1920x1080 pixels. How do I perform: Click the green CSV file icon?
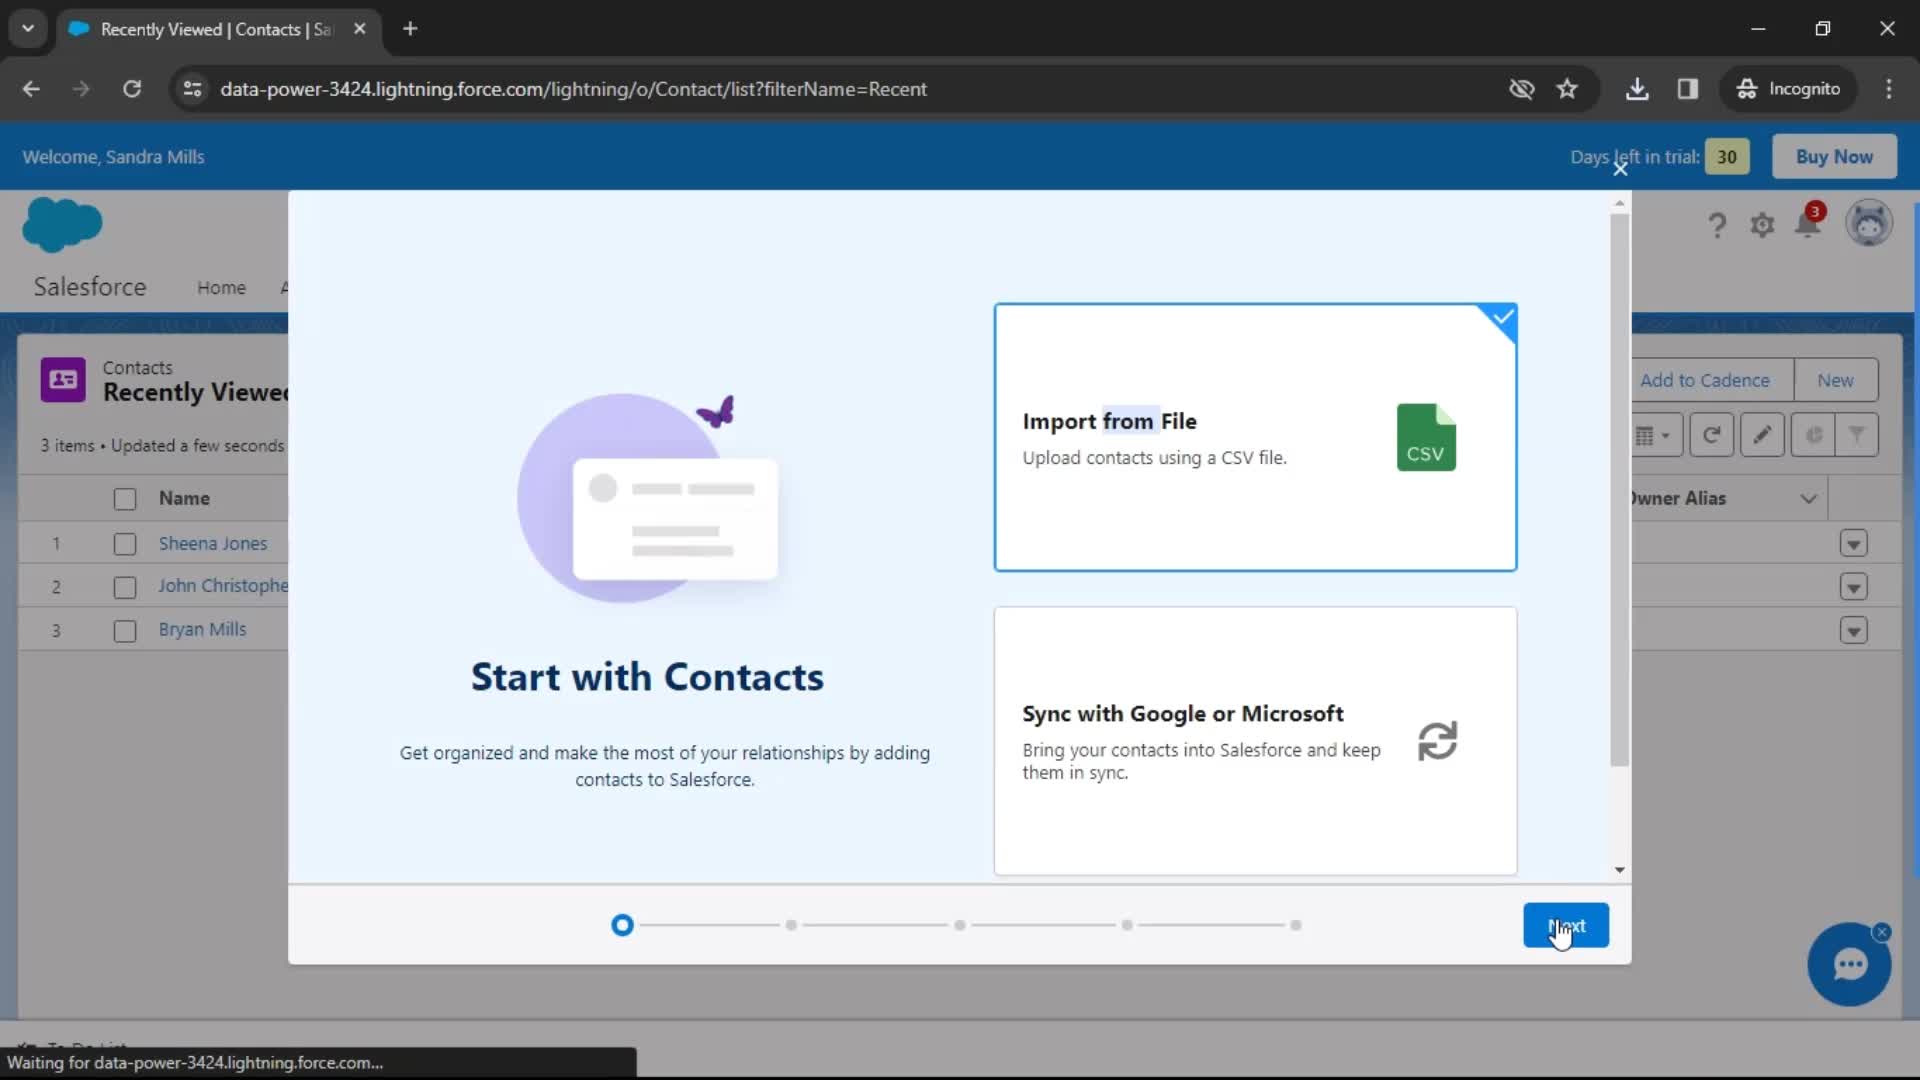point(1426,437)
